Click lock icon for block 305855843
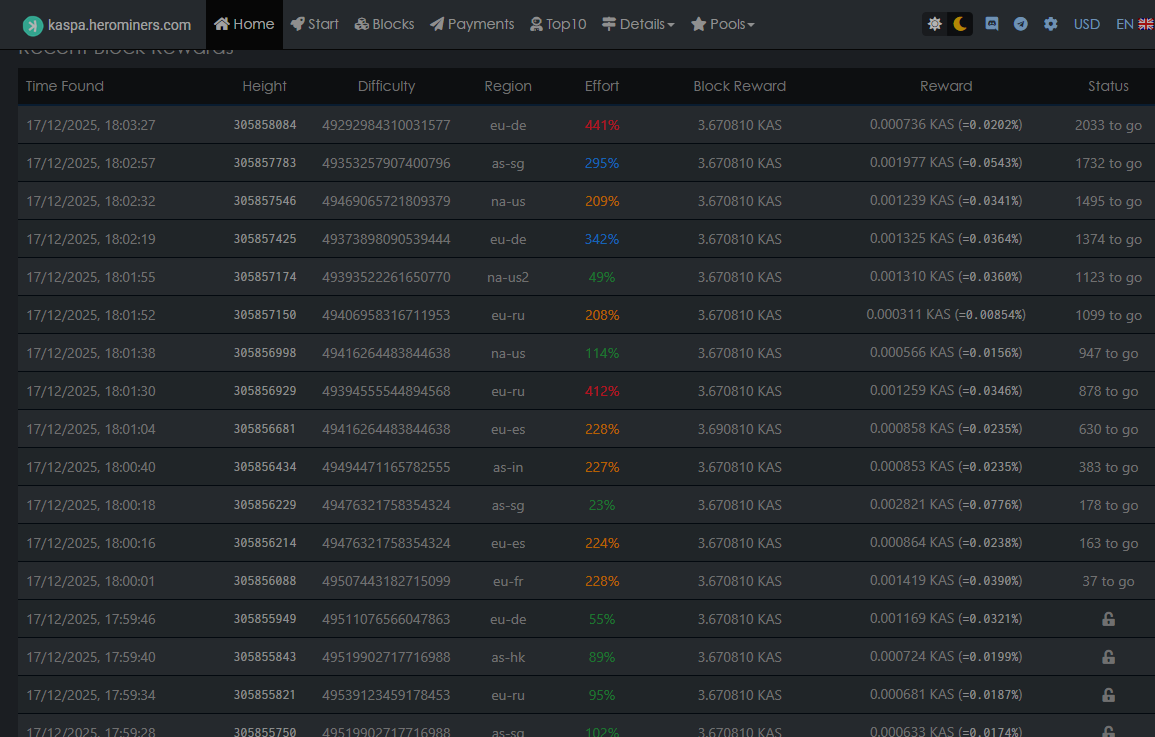 coord(1108,657)
